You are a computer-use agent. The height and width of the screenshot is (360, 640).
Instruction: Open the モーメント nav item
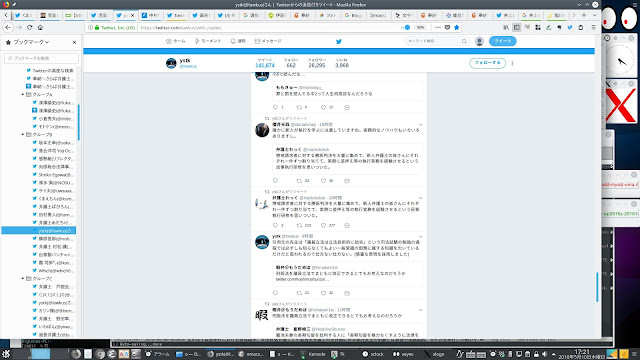point(208,41)
